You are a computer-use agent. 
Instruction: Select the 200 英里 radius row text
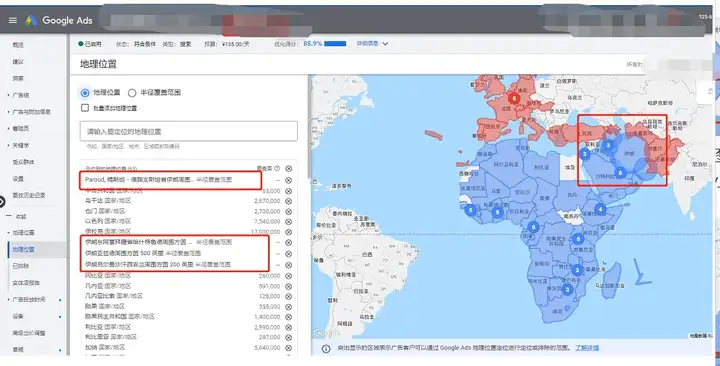click(x=158, y=265)
